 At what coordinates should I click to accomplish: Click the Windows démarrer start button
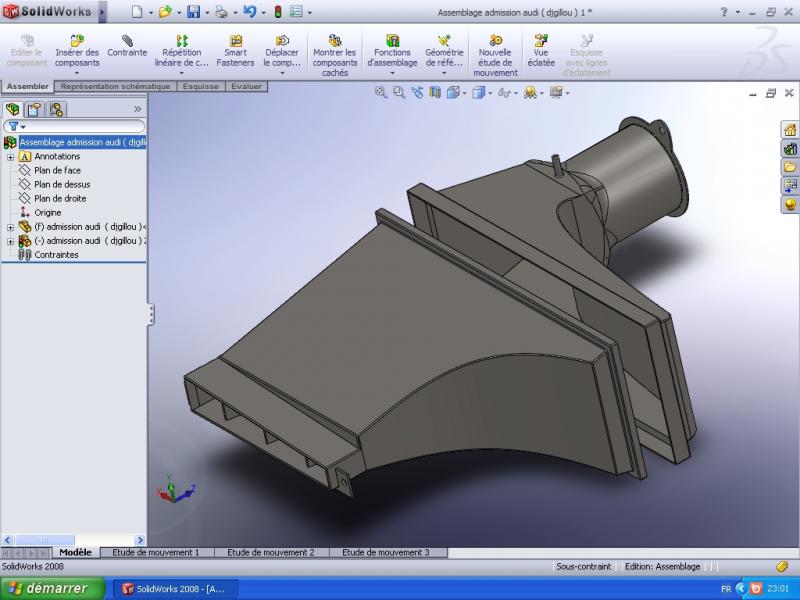52,588
